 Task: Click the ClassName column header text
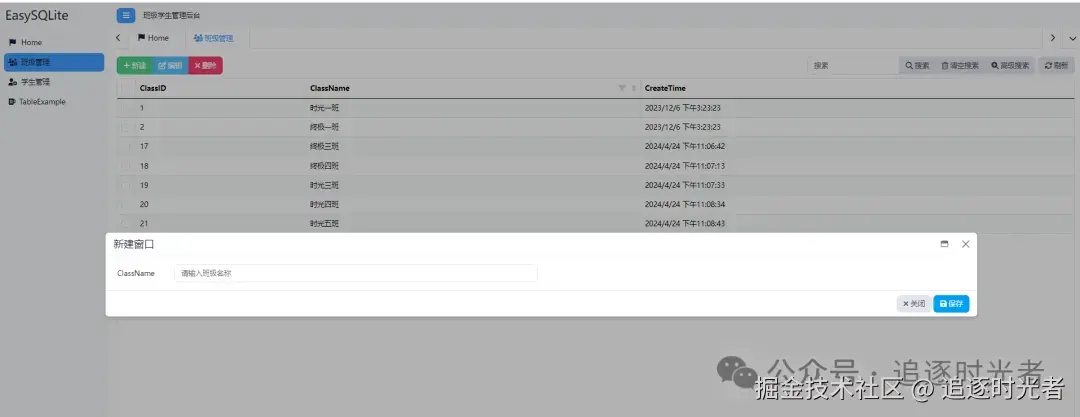tap(329, 88)
